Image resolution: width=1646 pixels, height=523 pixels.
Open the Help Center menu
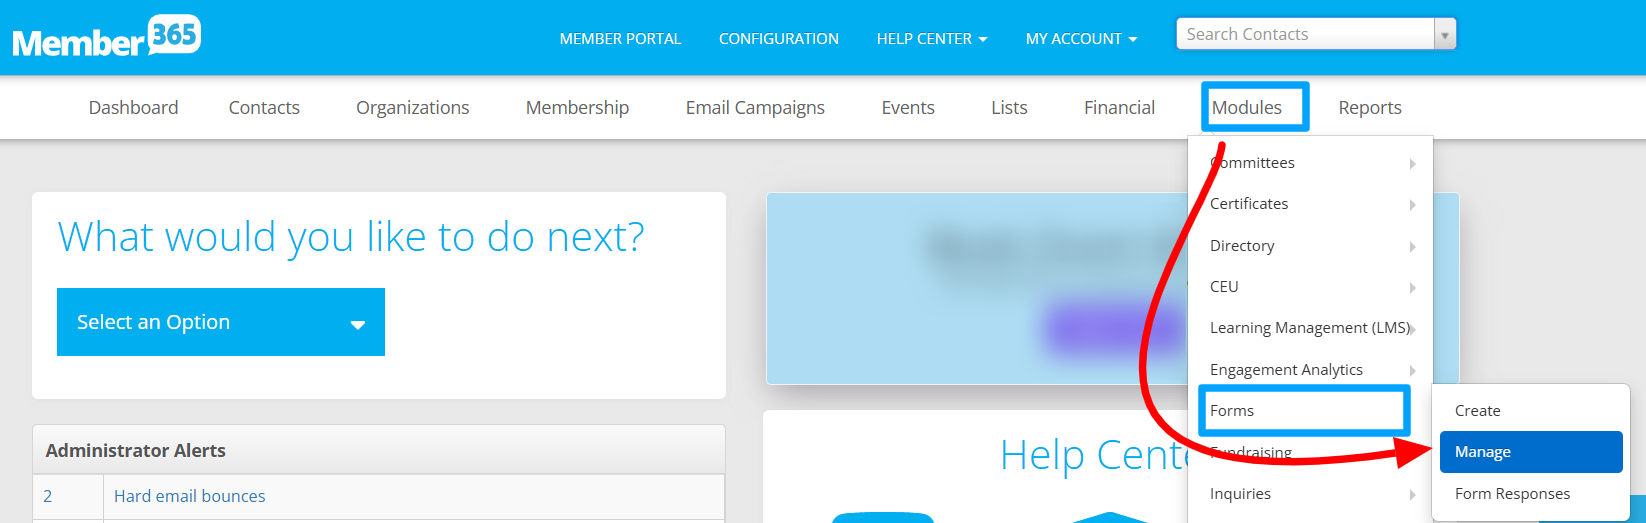[x=932, y=38]
